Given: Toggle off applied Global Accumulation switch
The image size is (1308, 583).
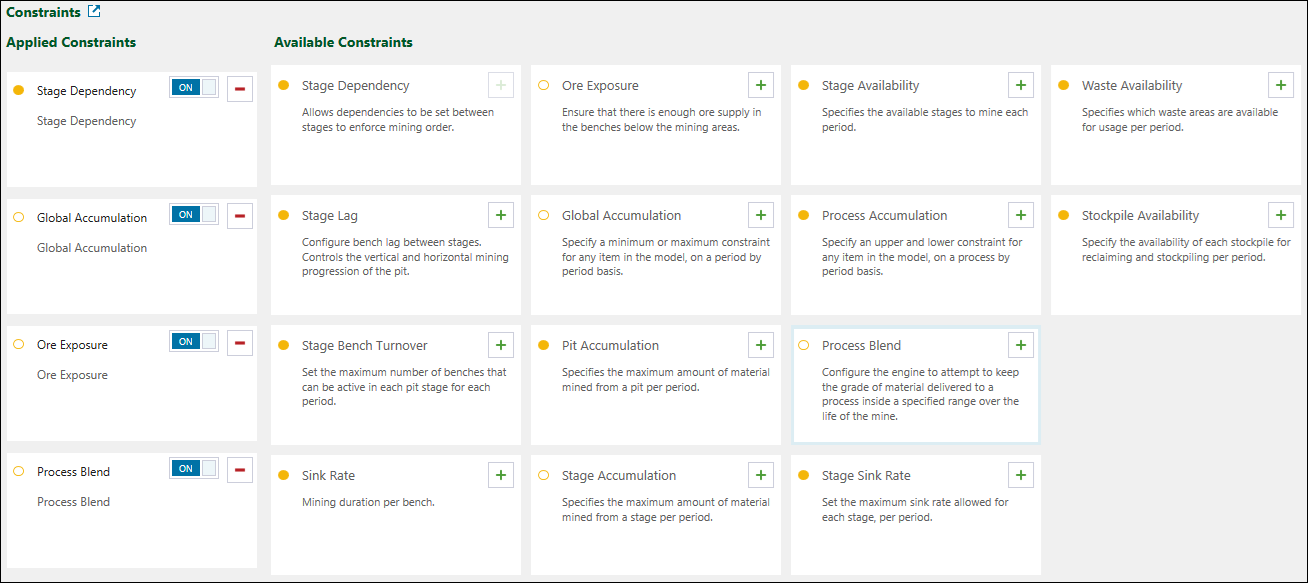Looking at the screenshot, I should coord(194,214).
